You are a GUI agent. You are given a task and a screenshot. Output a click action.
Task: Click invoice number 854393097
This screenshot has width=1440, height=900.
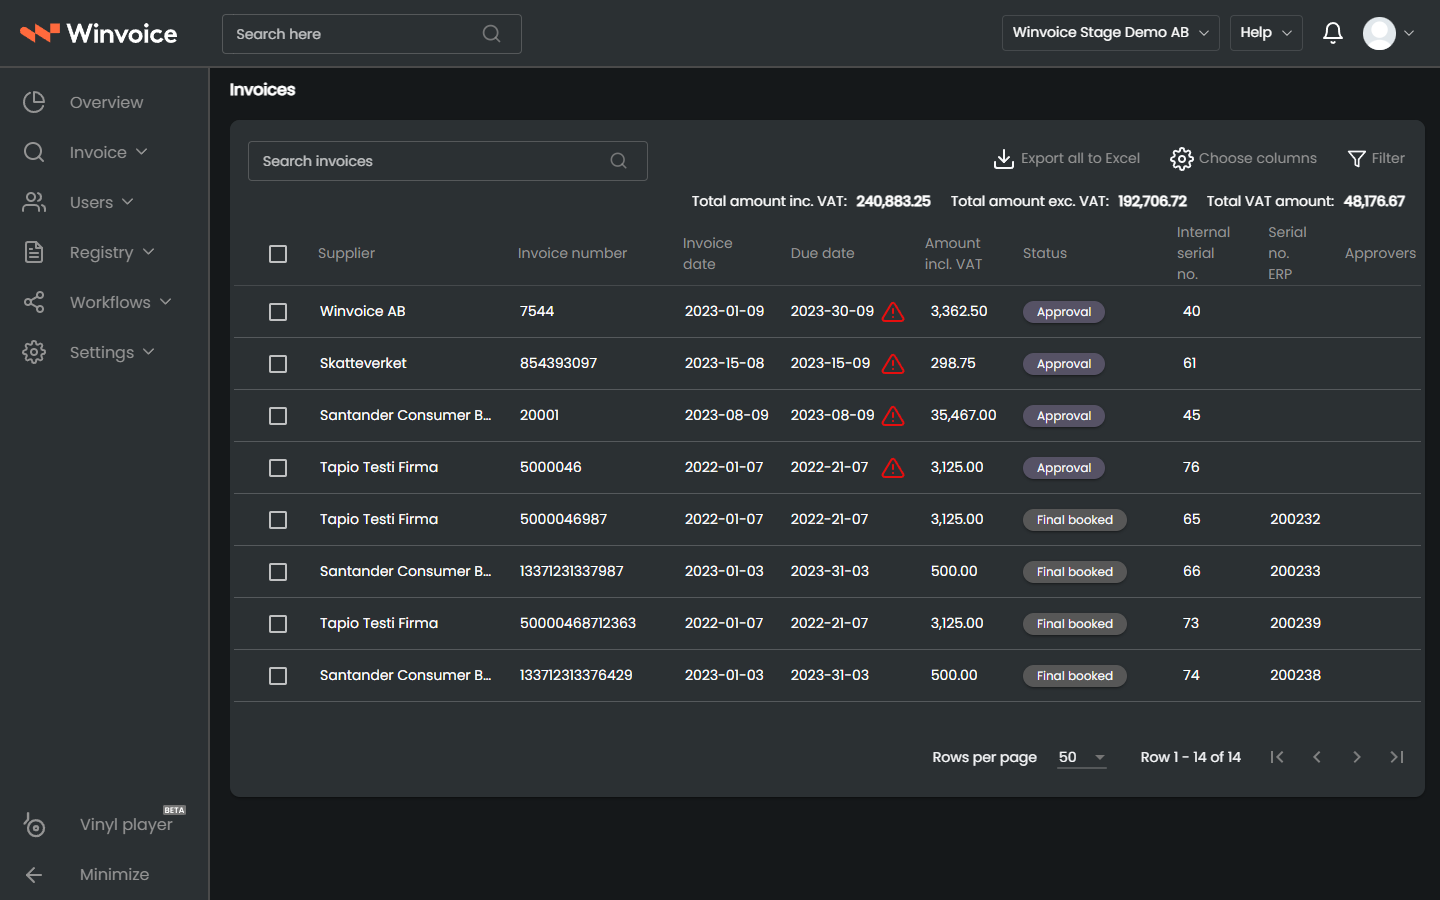[x=558, y=363]
